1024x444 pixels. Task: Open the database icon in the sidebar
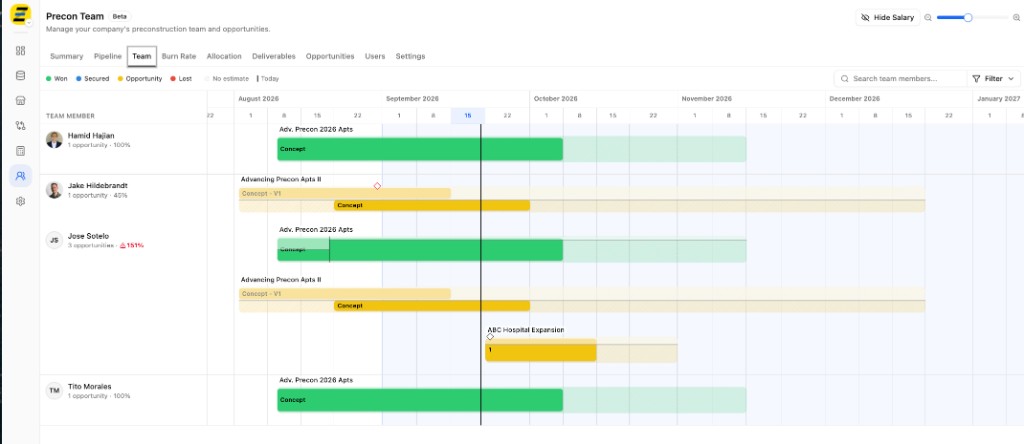click(x=20, y=76)
